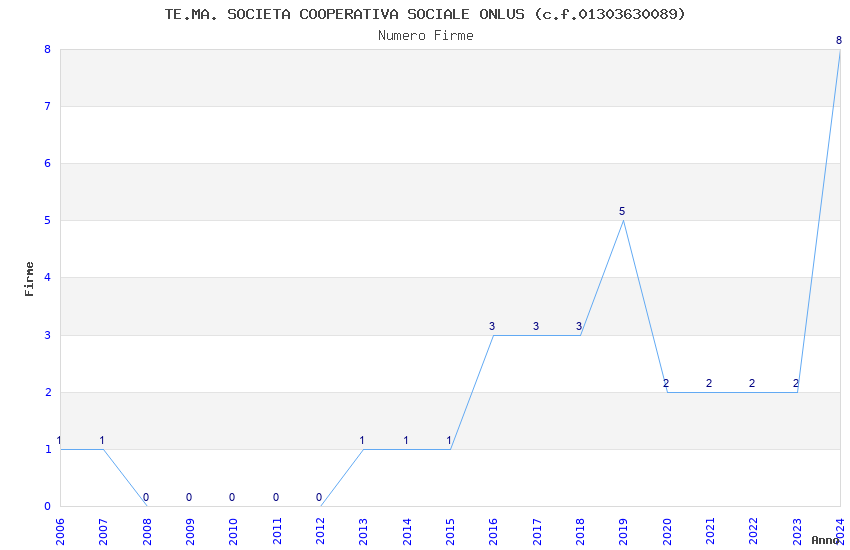Viewport: 850px width, 550px height.
Task: Select the 2021 data label 2
Action: click(709, 384)
